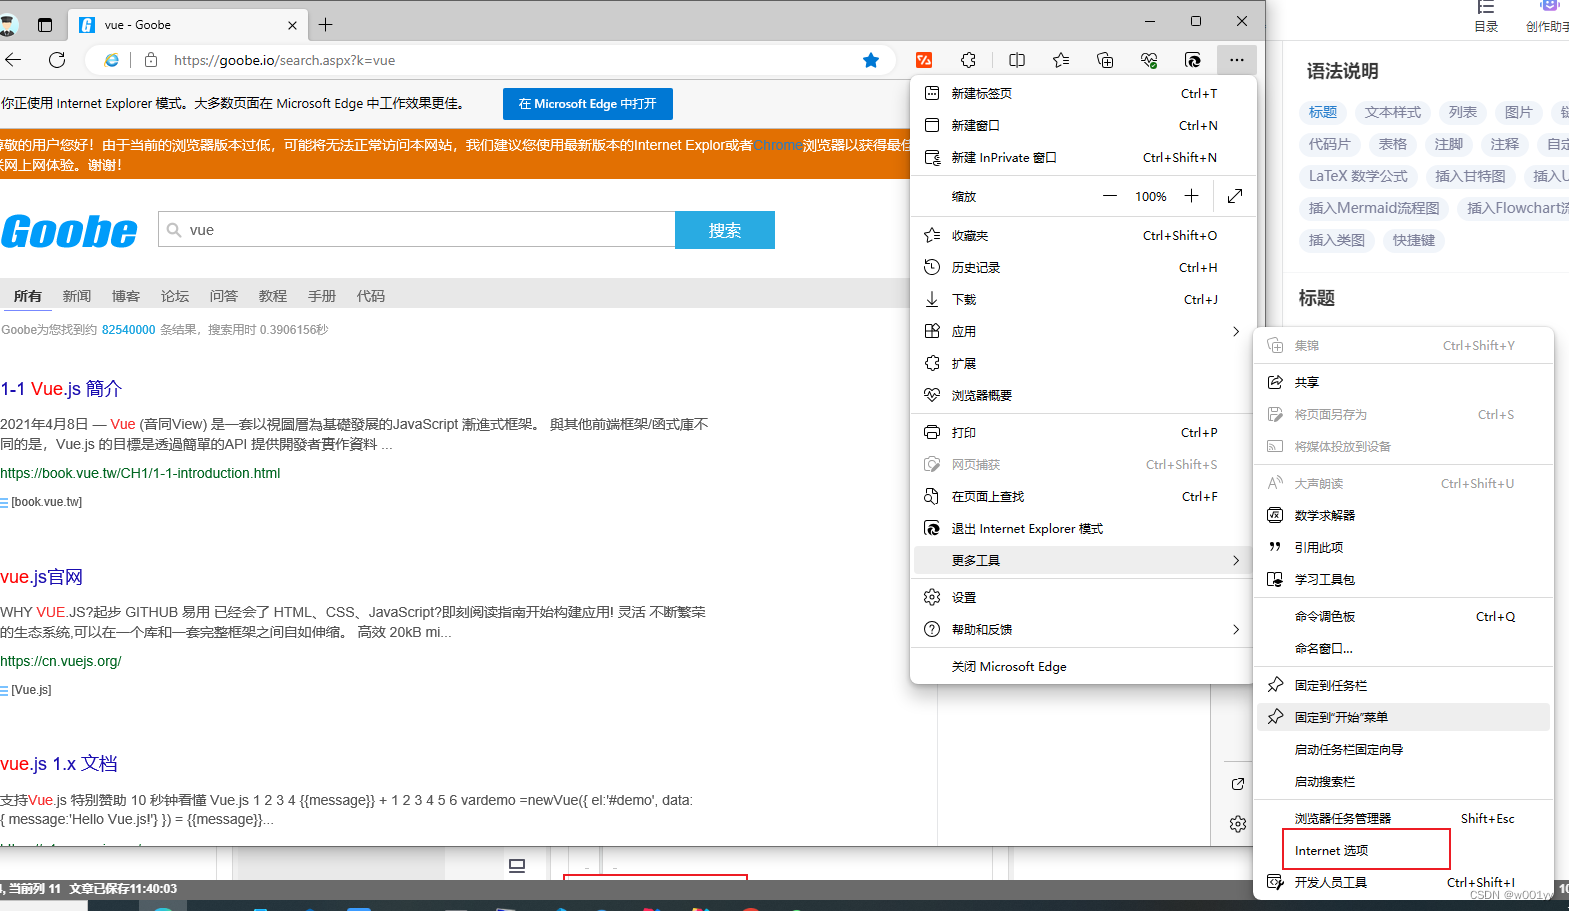The image size is (1569, 911).
Task: Select New window menu entry
Action: coord(1083,125)
